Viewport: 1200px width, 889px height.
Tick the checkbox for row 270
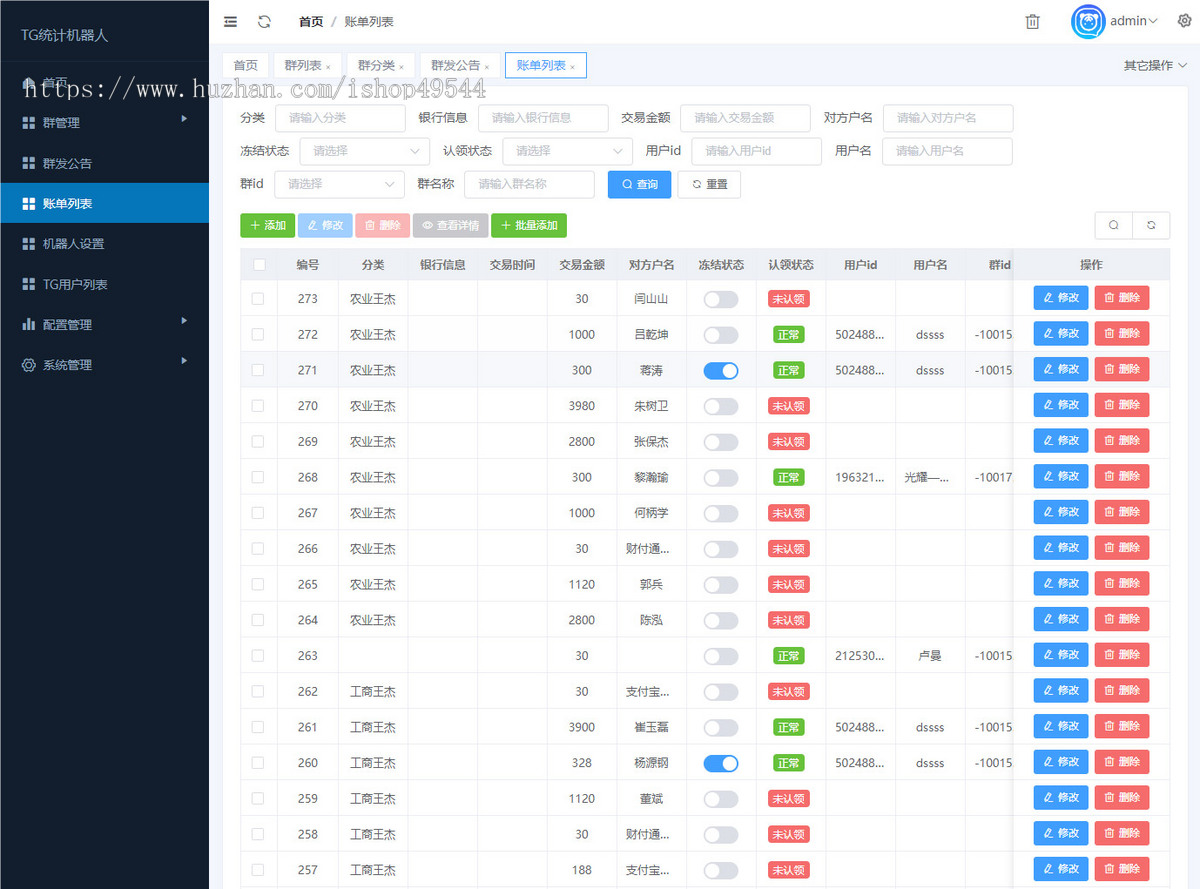pos(258,405)
